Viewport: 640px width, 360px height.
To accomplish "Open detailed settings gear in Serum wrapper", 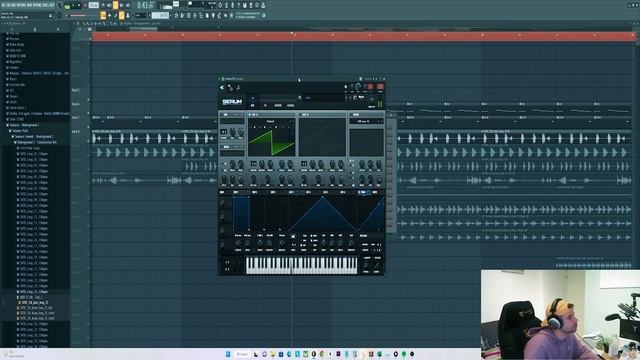I will pos(230,88).
